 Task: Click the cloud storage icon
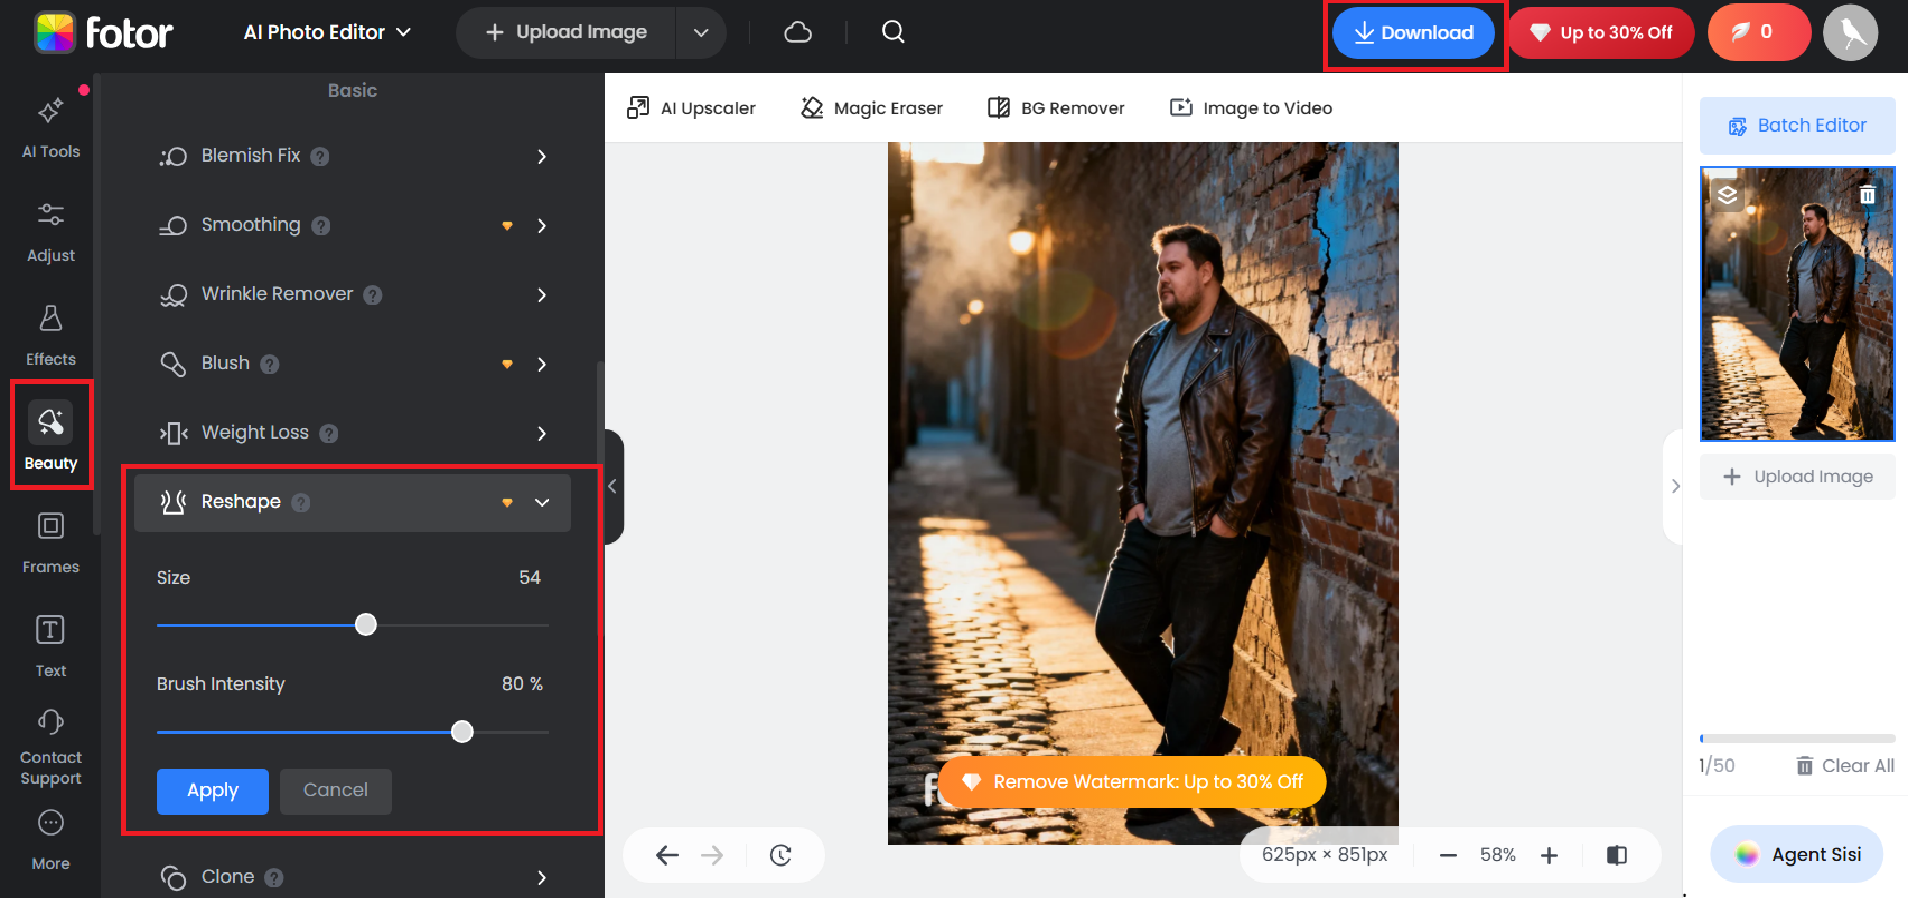(798, 33)
